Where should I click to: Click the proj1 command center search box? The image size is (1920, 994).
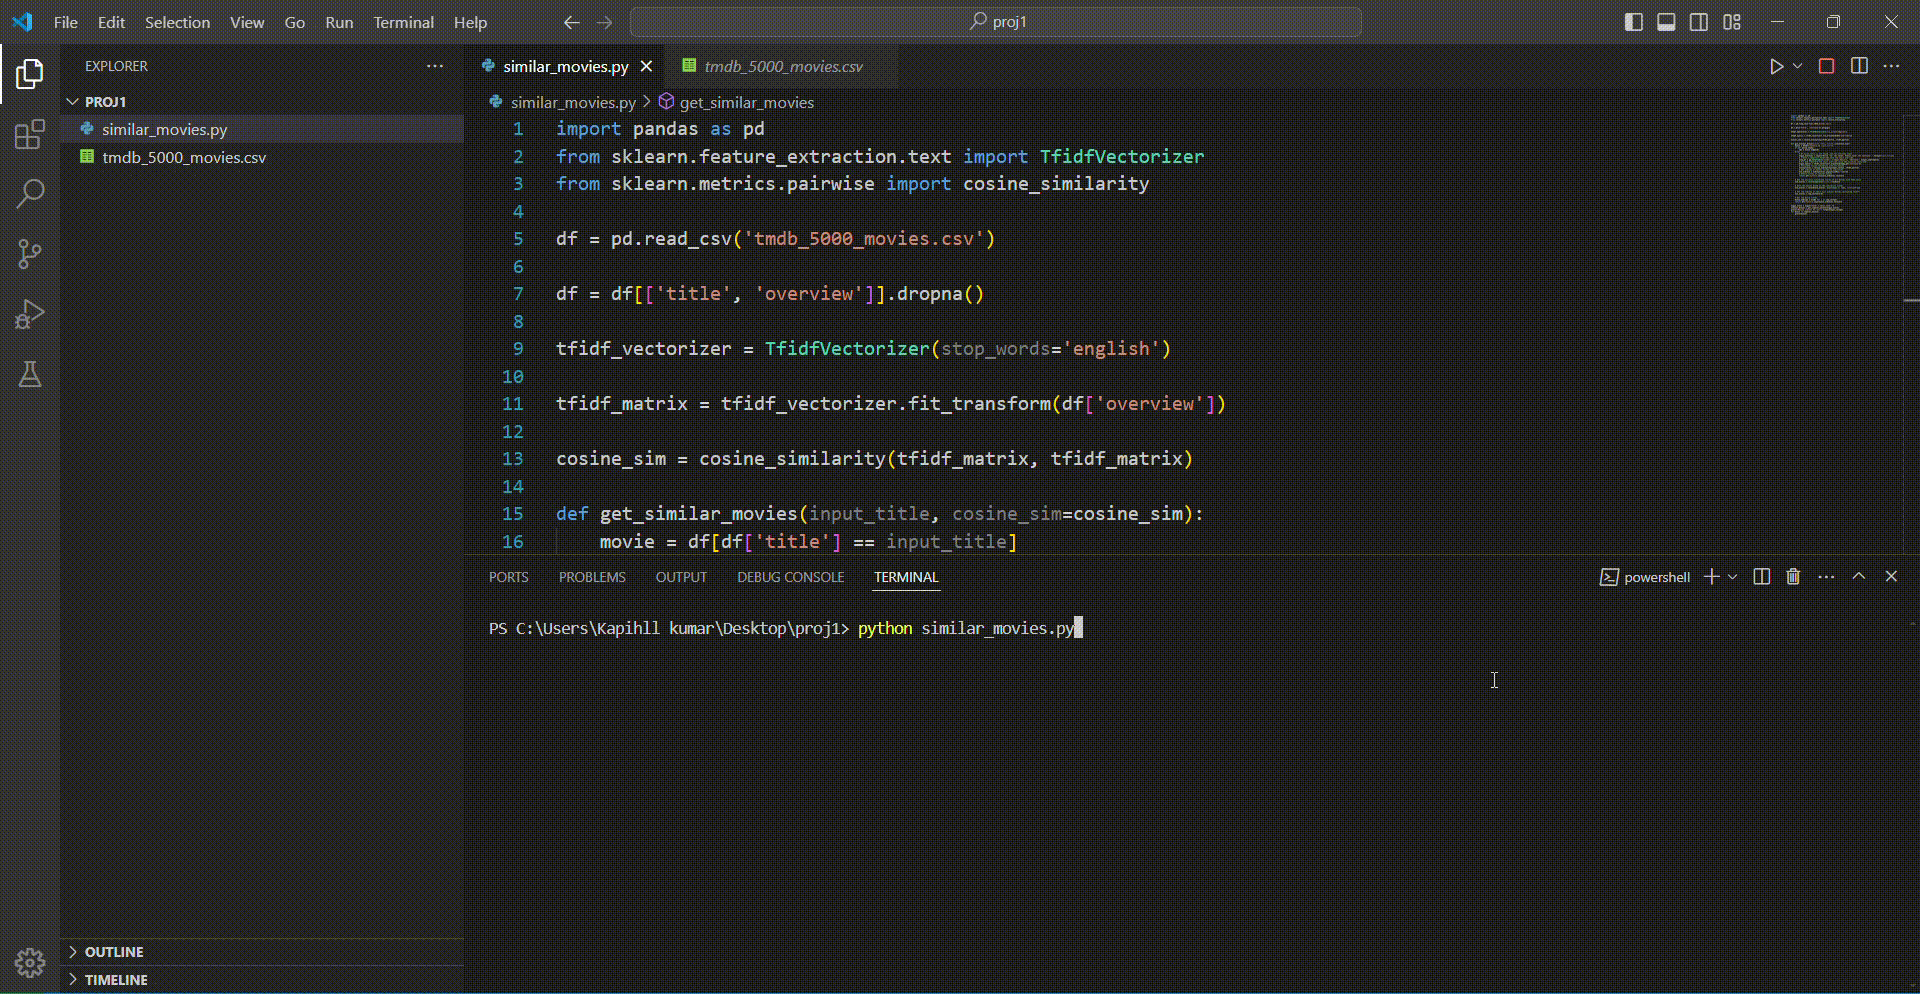(x=996, y=22)
